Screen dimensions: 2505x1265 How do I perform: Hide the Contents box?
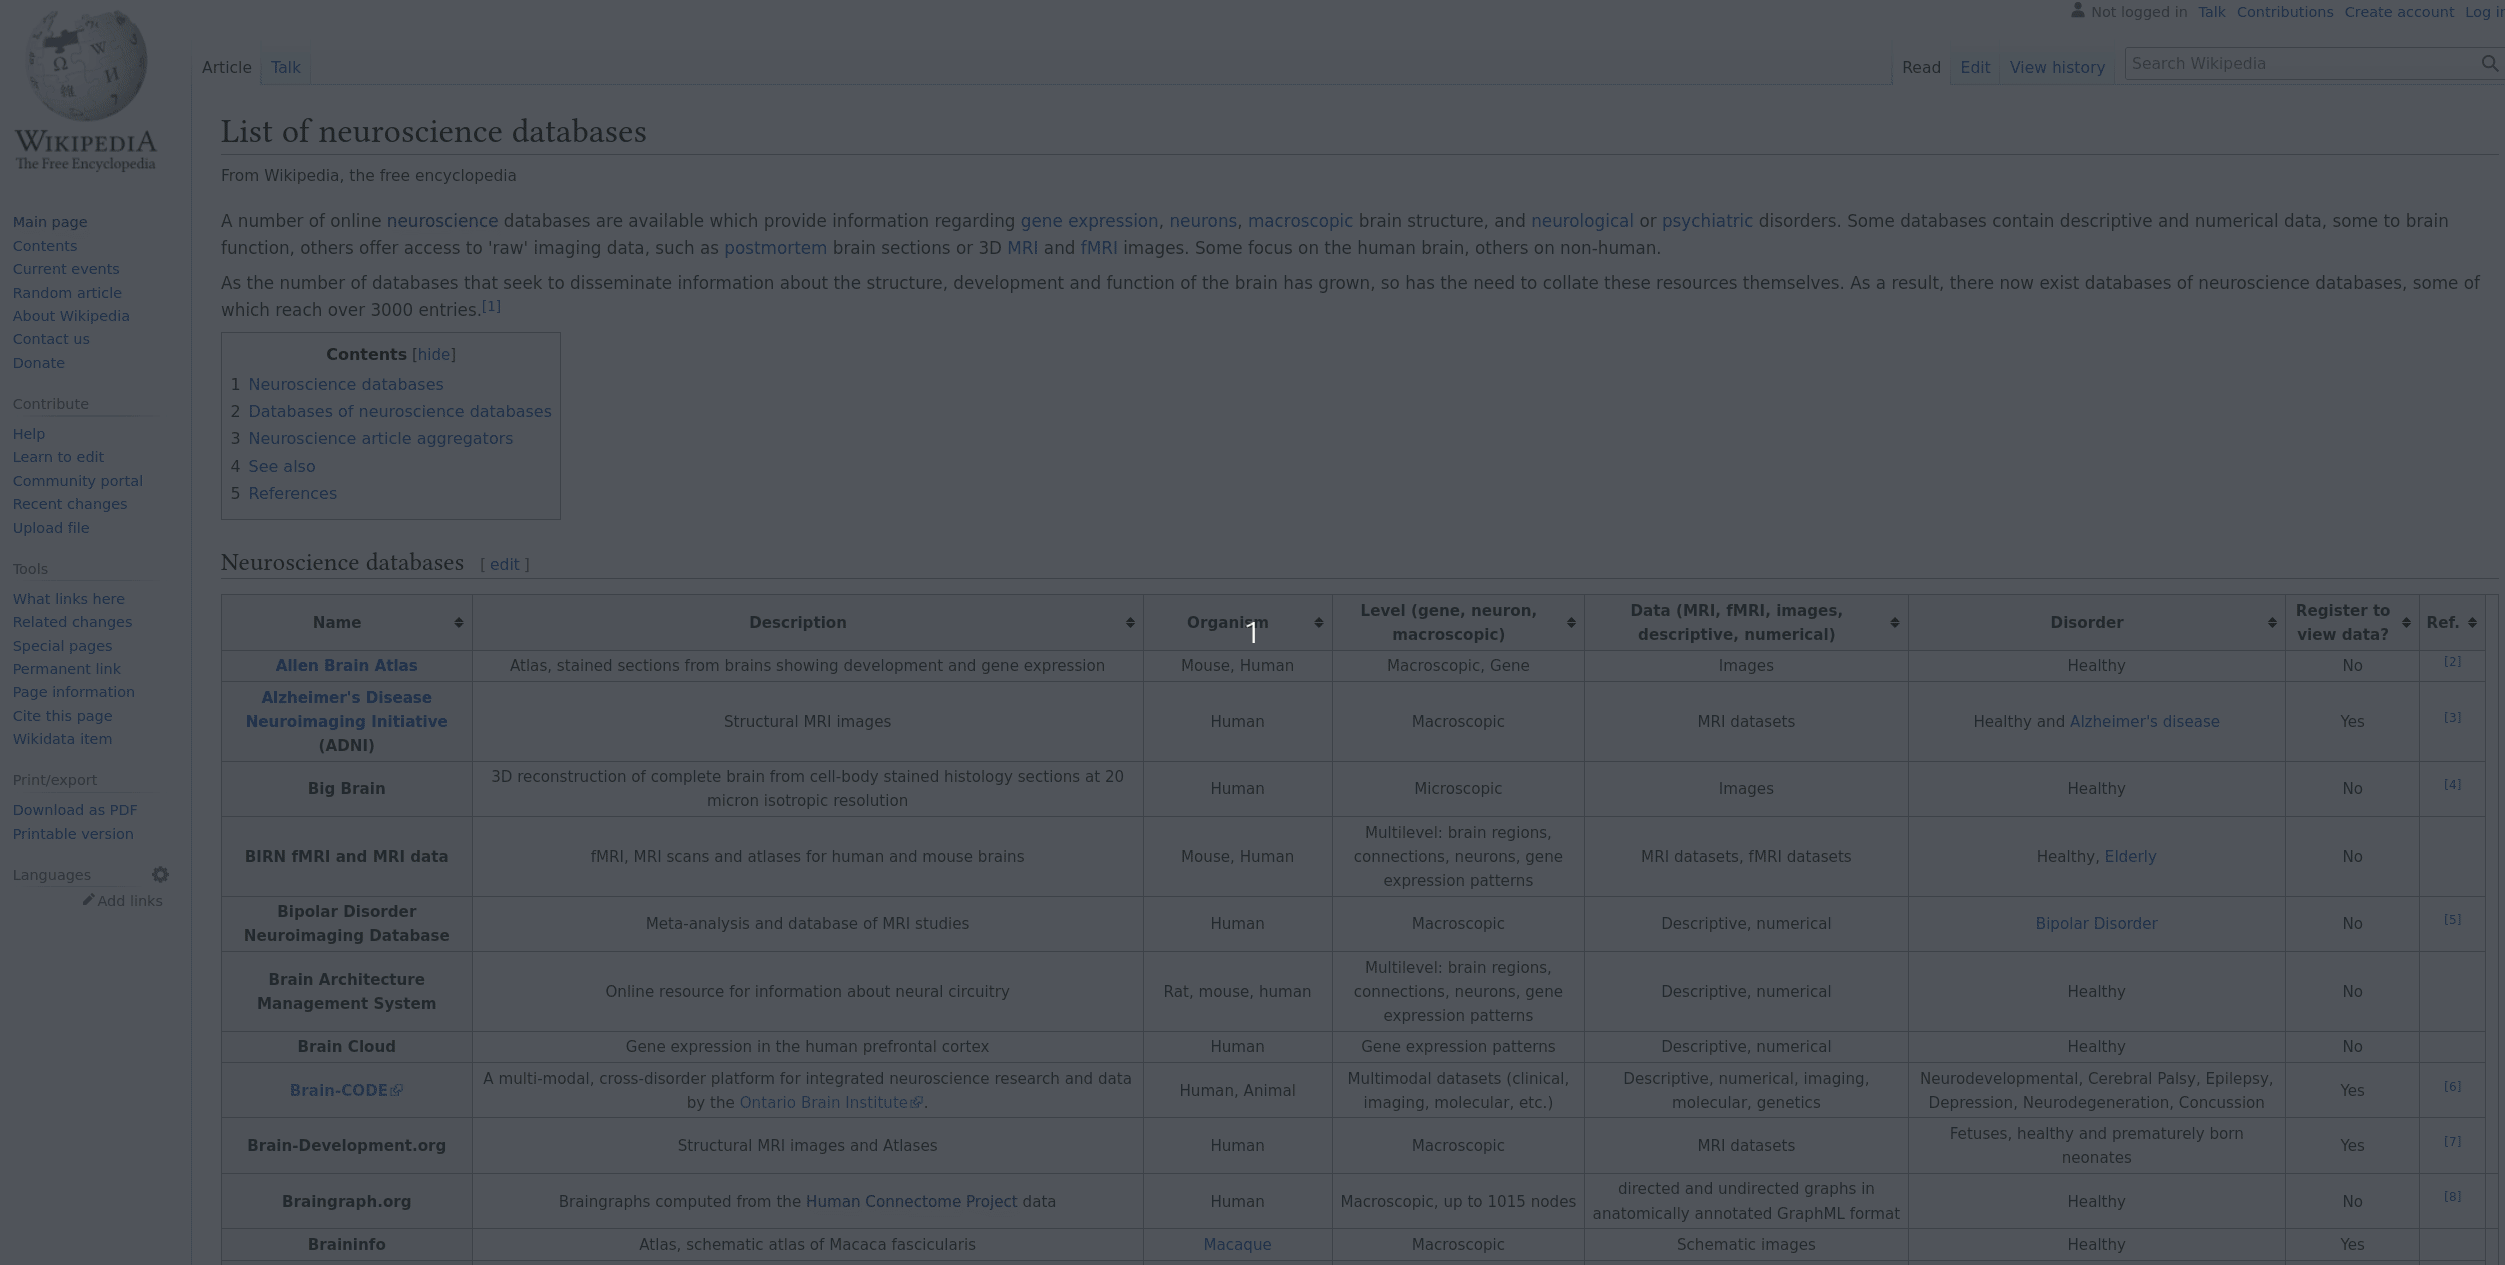tap(434, 355)
